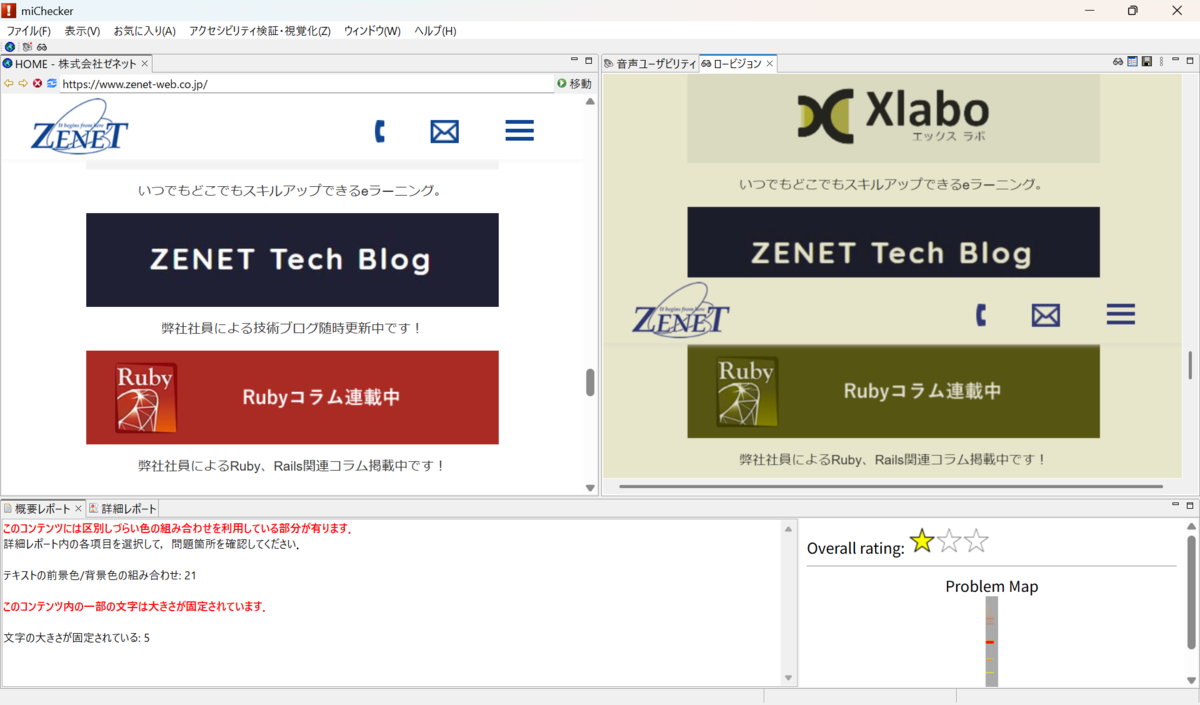1200x705 pixels.
Task: Click the red Rubyコラム連載中 banner in browser
Action: 292,397
